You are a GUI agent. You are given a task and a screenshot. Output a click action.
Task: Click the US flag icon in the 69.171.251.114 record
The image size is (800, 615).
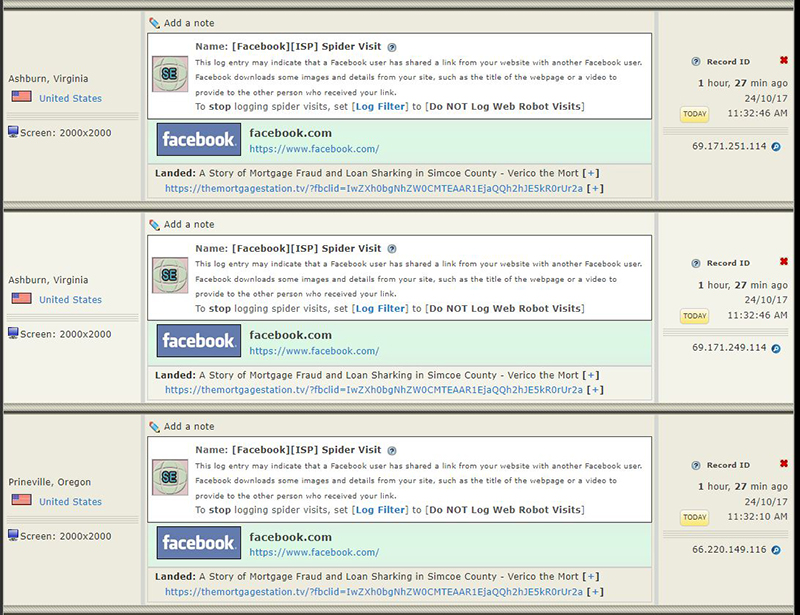(21, 96)
